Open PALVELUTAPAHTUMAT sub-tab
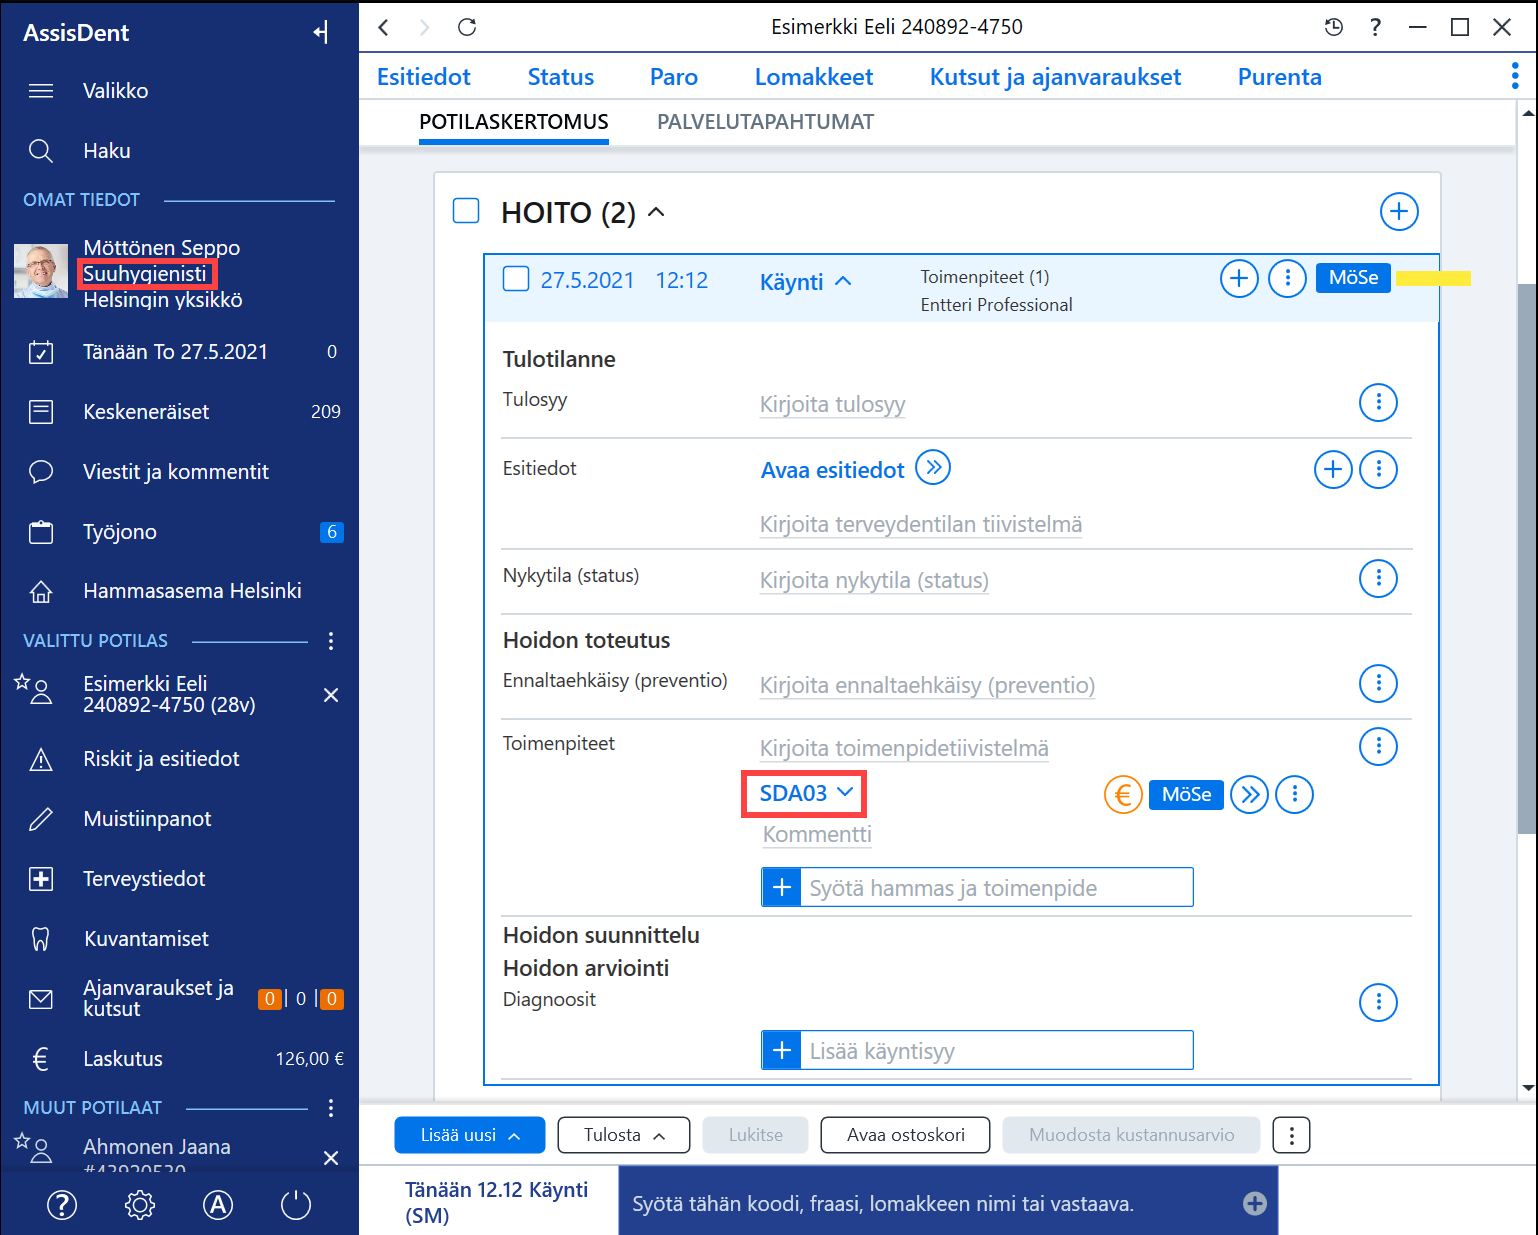Image resolution: width=1538 pixels, height=1235 pixels. click(766, 122)
